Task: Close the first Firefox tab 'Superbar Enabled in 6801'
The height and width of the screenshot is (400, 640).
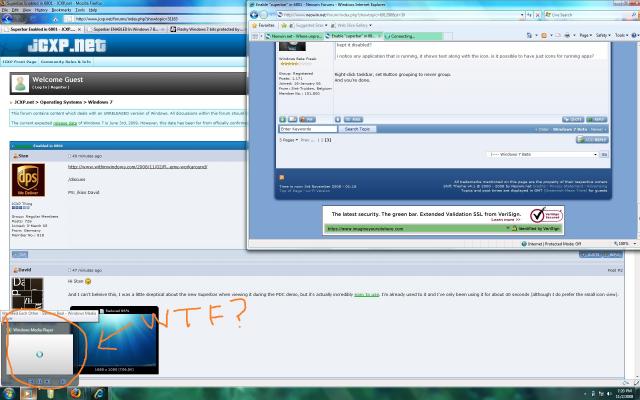Action: (79, 29)
